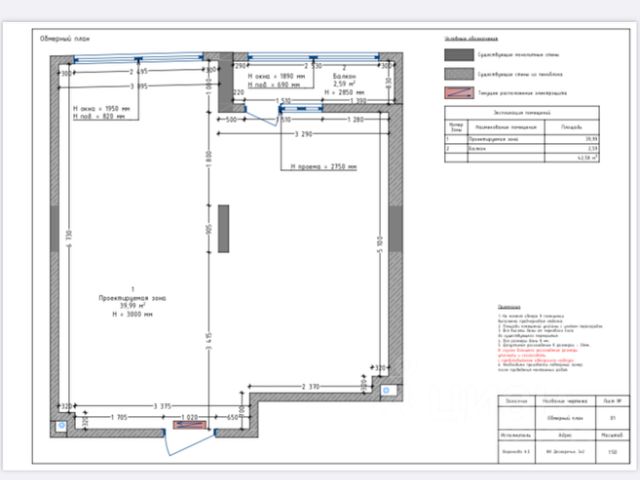This screenshot has height=480, width=640.
Task: Select the '1 390' balcony dimension
Action: (358, 100)
